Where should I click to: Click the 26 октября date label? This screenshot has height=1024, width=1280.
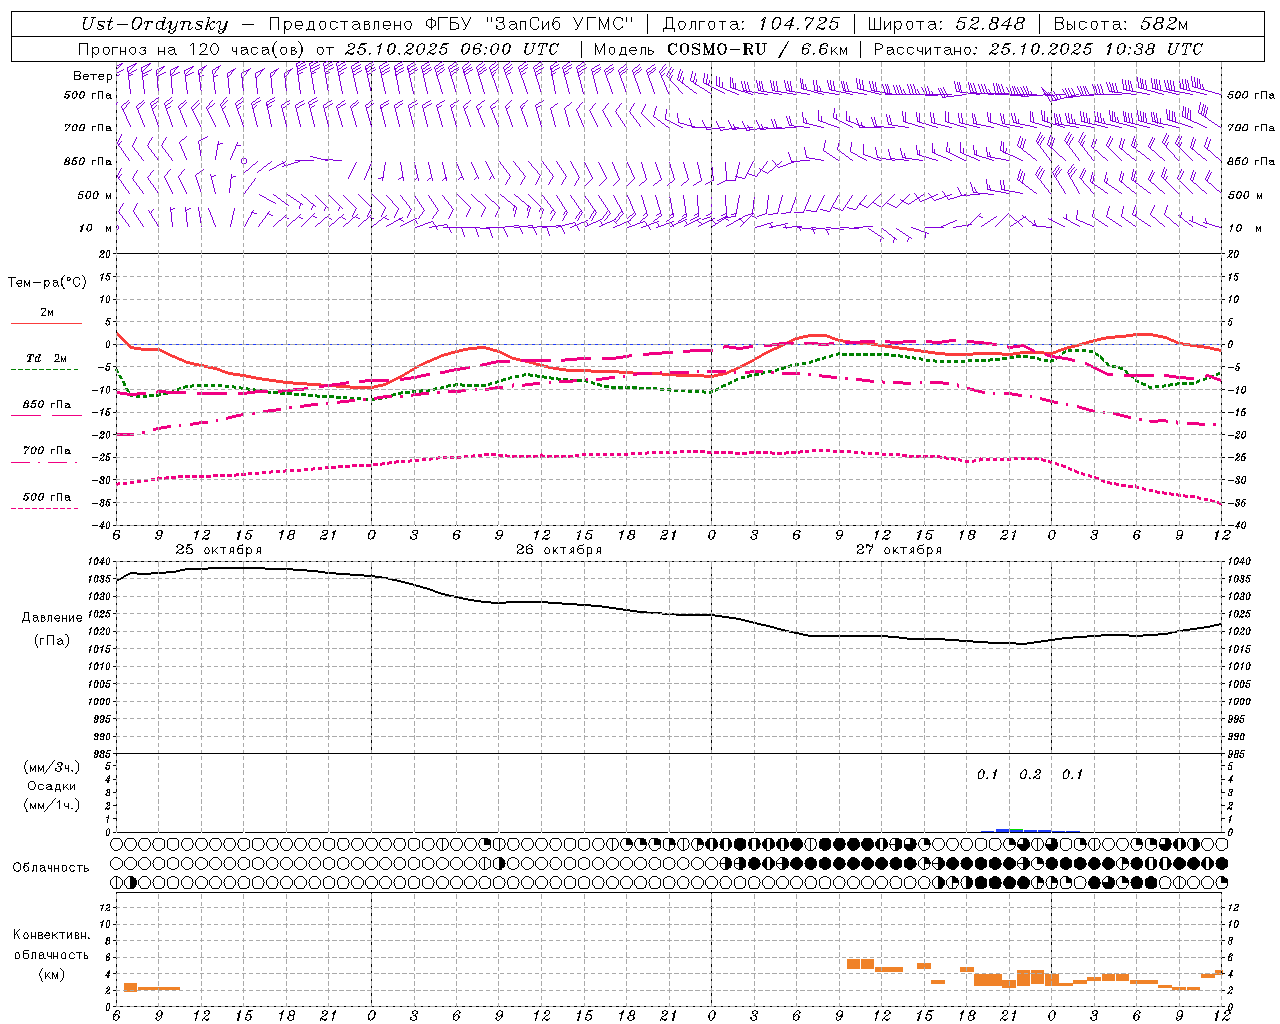click(559, 550)
